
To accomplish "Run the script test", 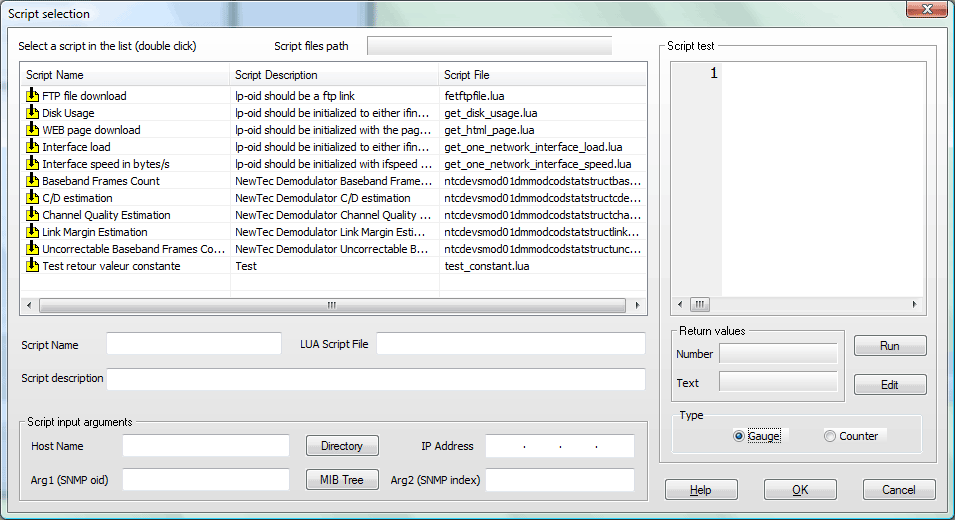I will [890, 346].
